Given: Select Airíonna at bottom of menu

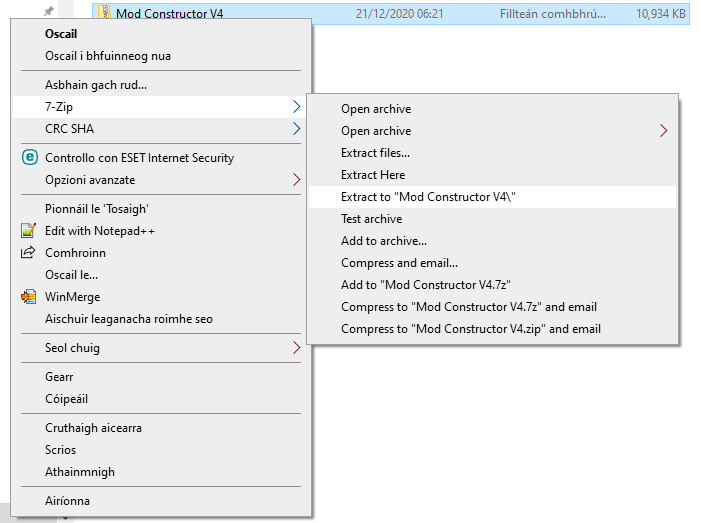Looking at the screenshot, I should pyautogui.click(x=67, y=501).
